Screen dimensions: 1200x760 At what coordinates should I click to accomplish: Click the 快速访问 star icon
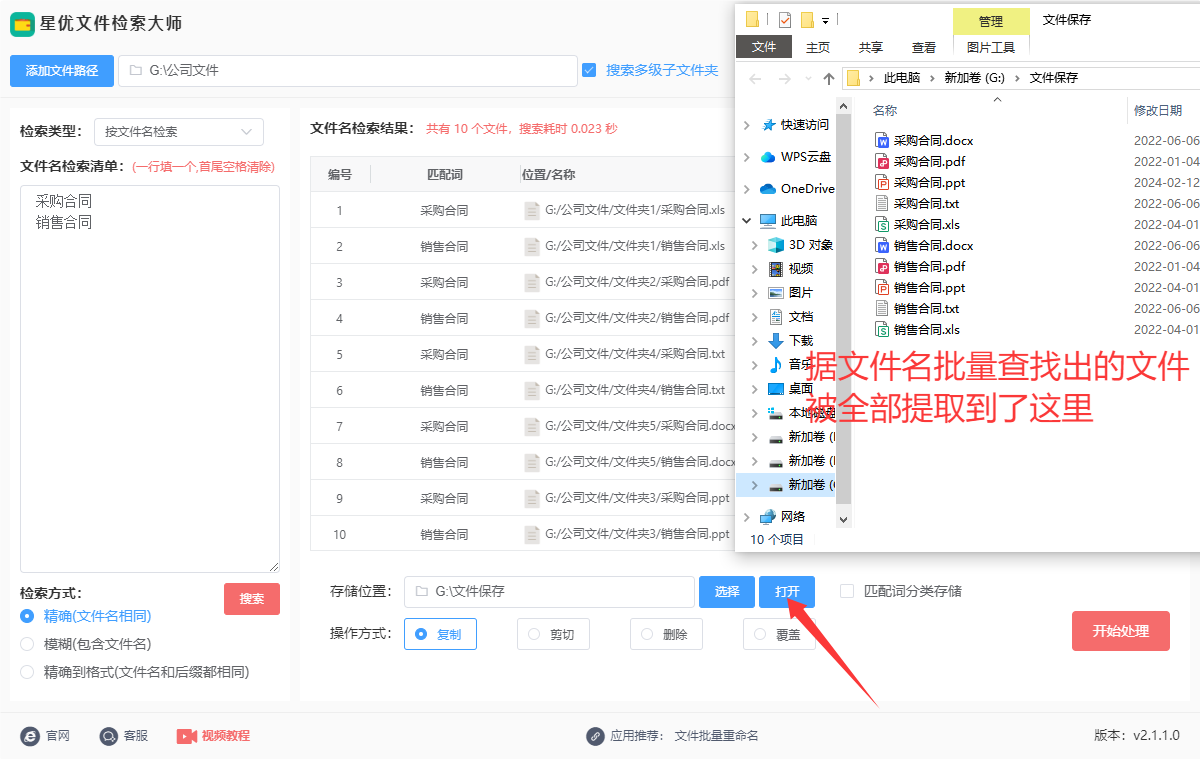pos(768,125)
